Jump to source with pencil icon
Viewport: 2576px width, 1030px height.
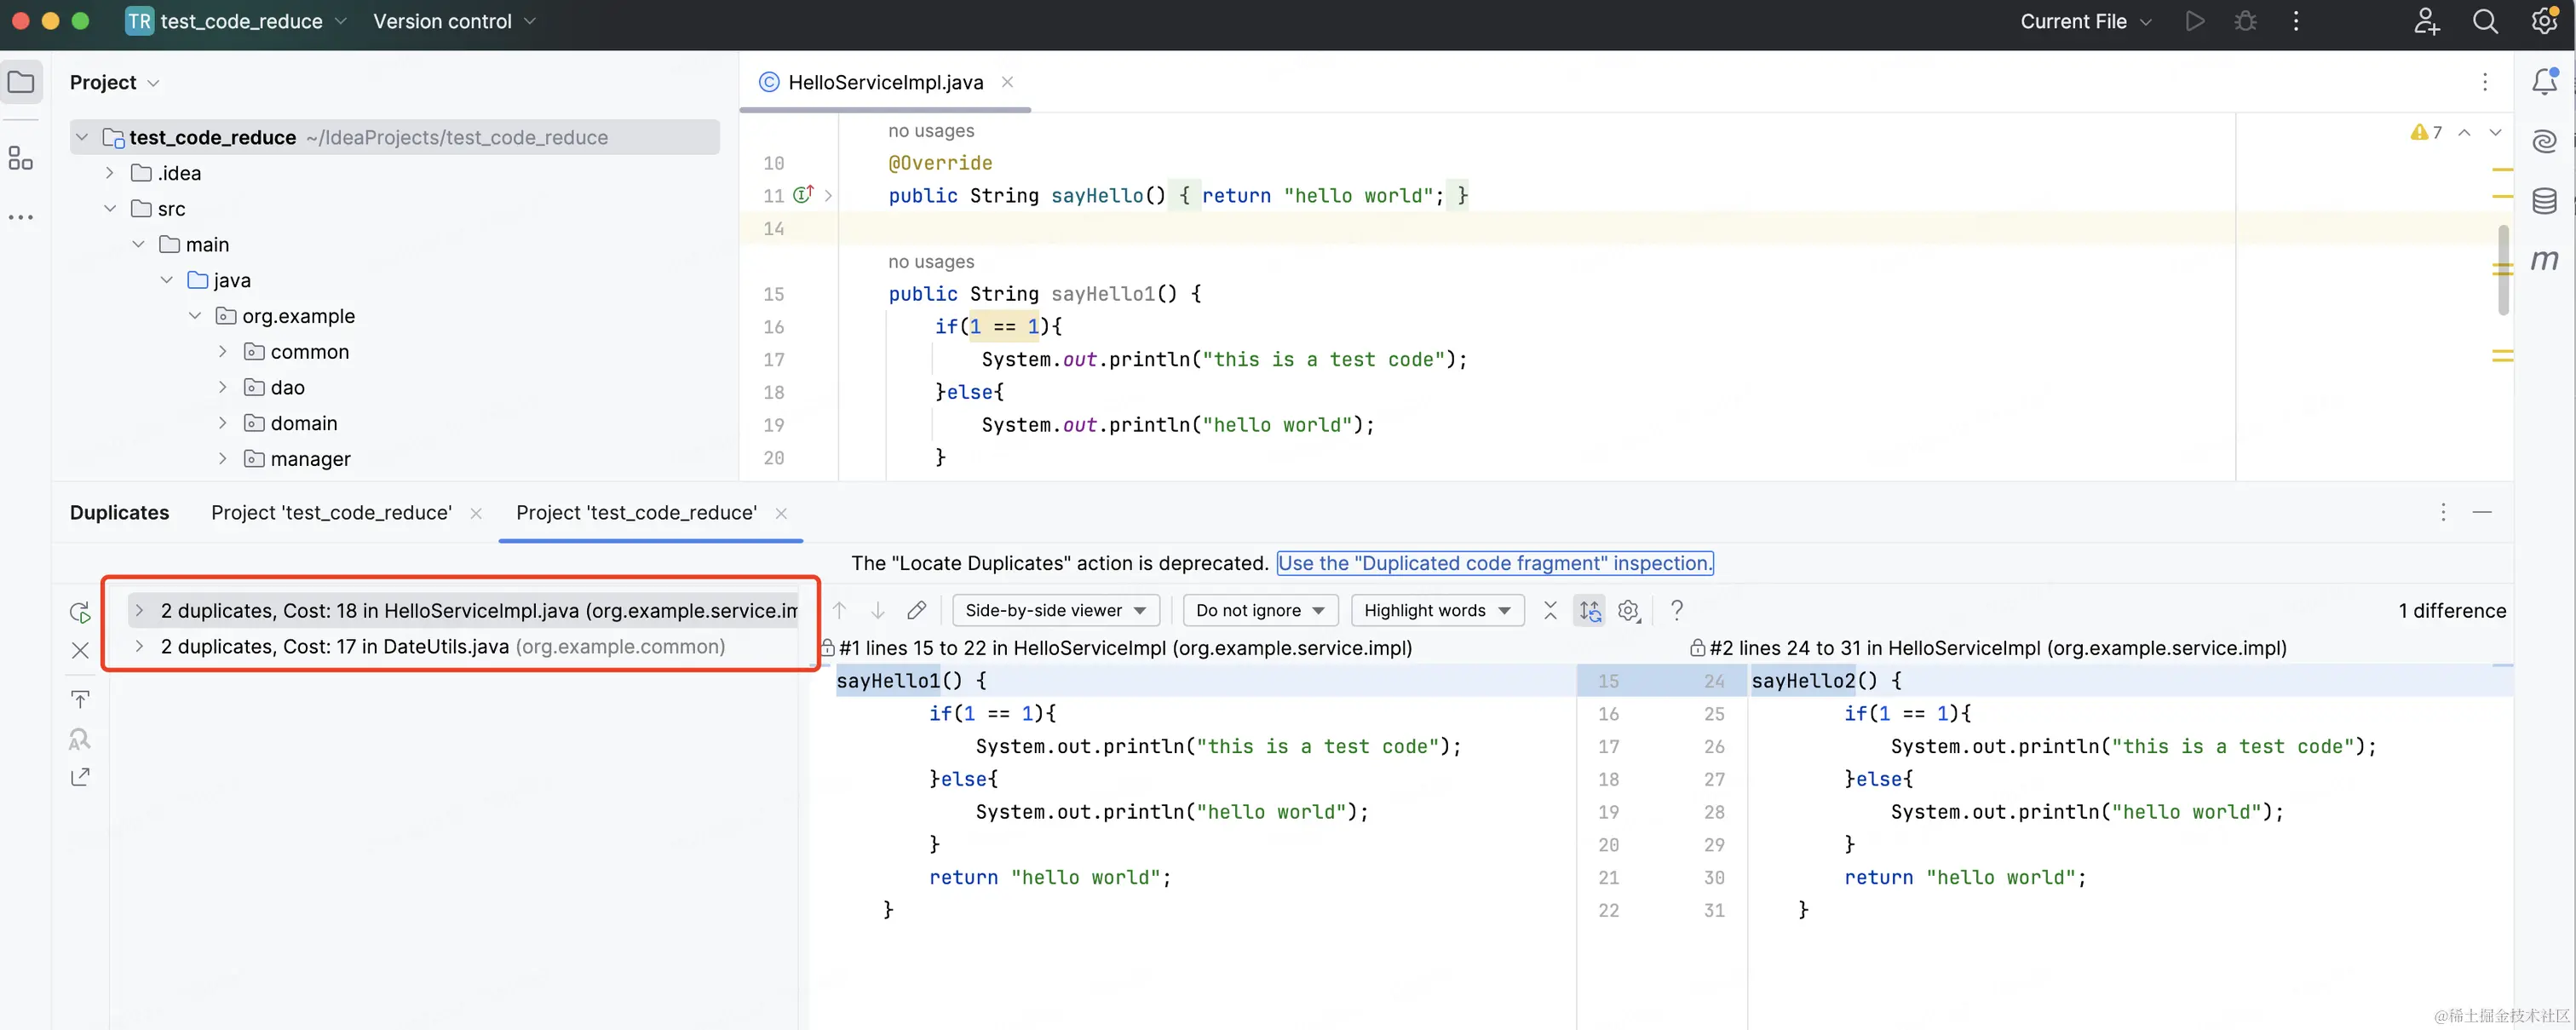(x=916, y=610)
